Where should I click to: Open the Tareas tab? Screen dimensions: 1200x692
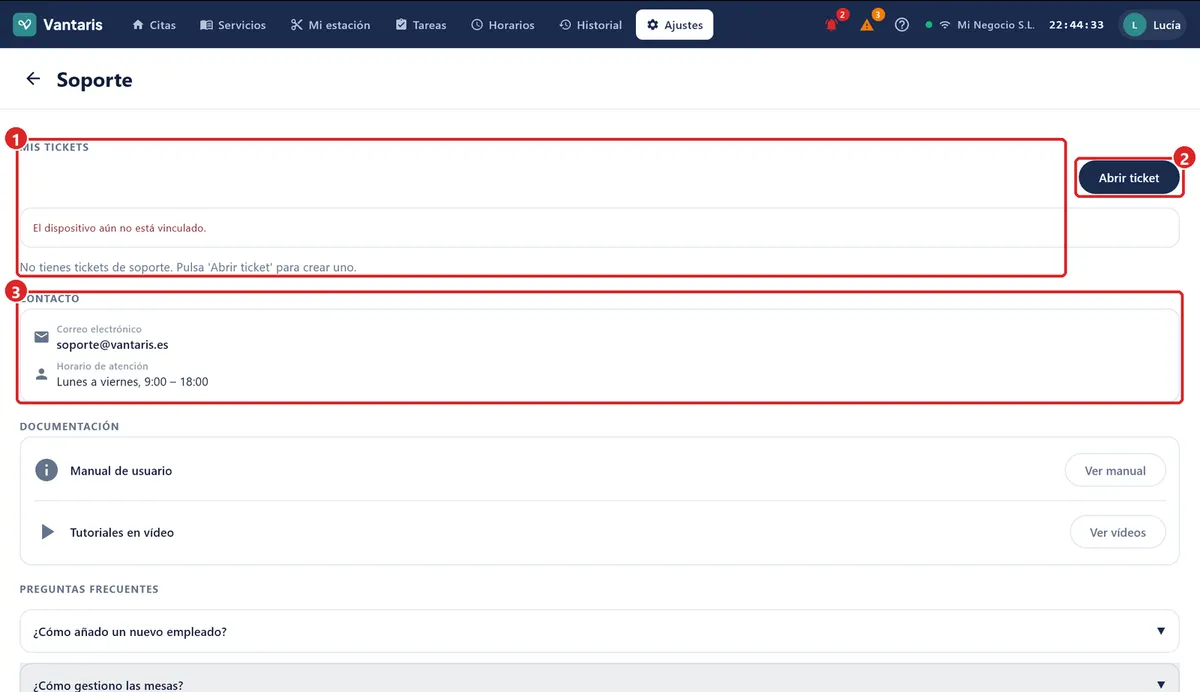coord(421,25)
